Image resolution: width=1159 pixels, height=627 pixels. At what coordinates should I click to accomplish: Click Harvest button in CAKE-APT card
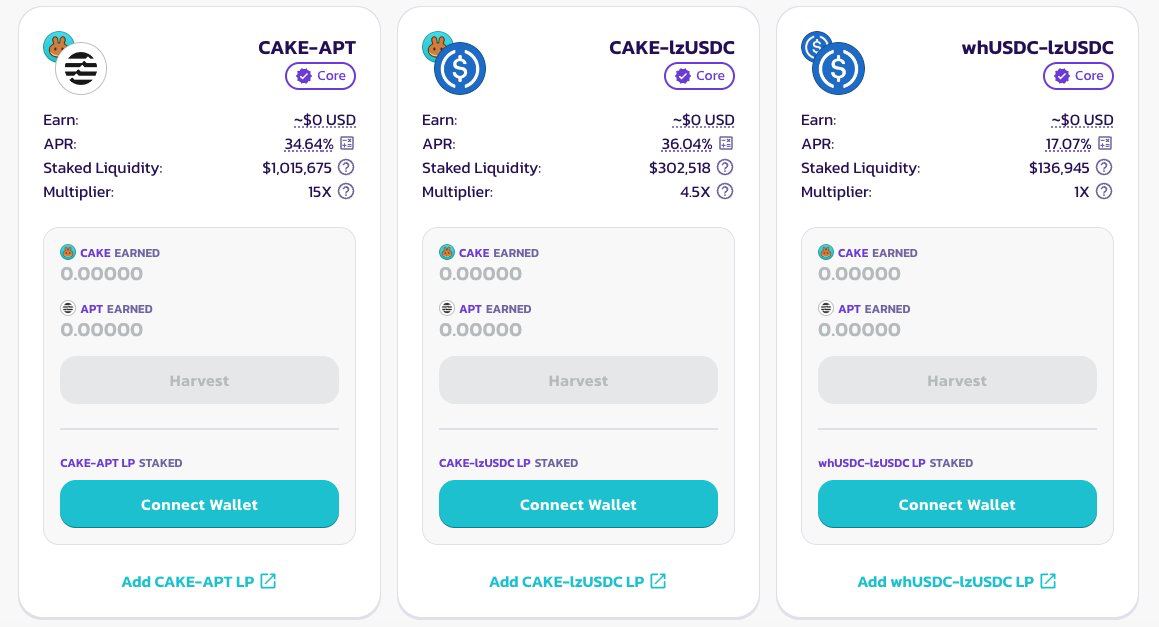click(199, 381)
